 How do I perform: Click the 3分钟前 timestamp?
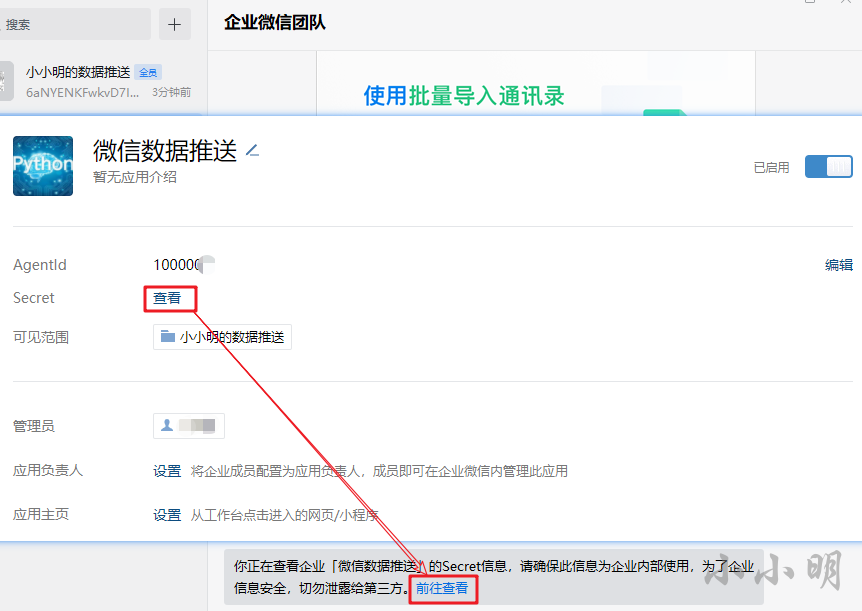(x=172, y=92)
